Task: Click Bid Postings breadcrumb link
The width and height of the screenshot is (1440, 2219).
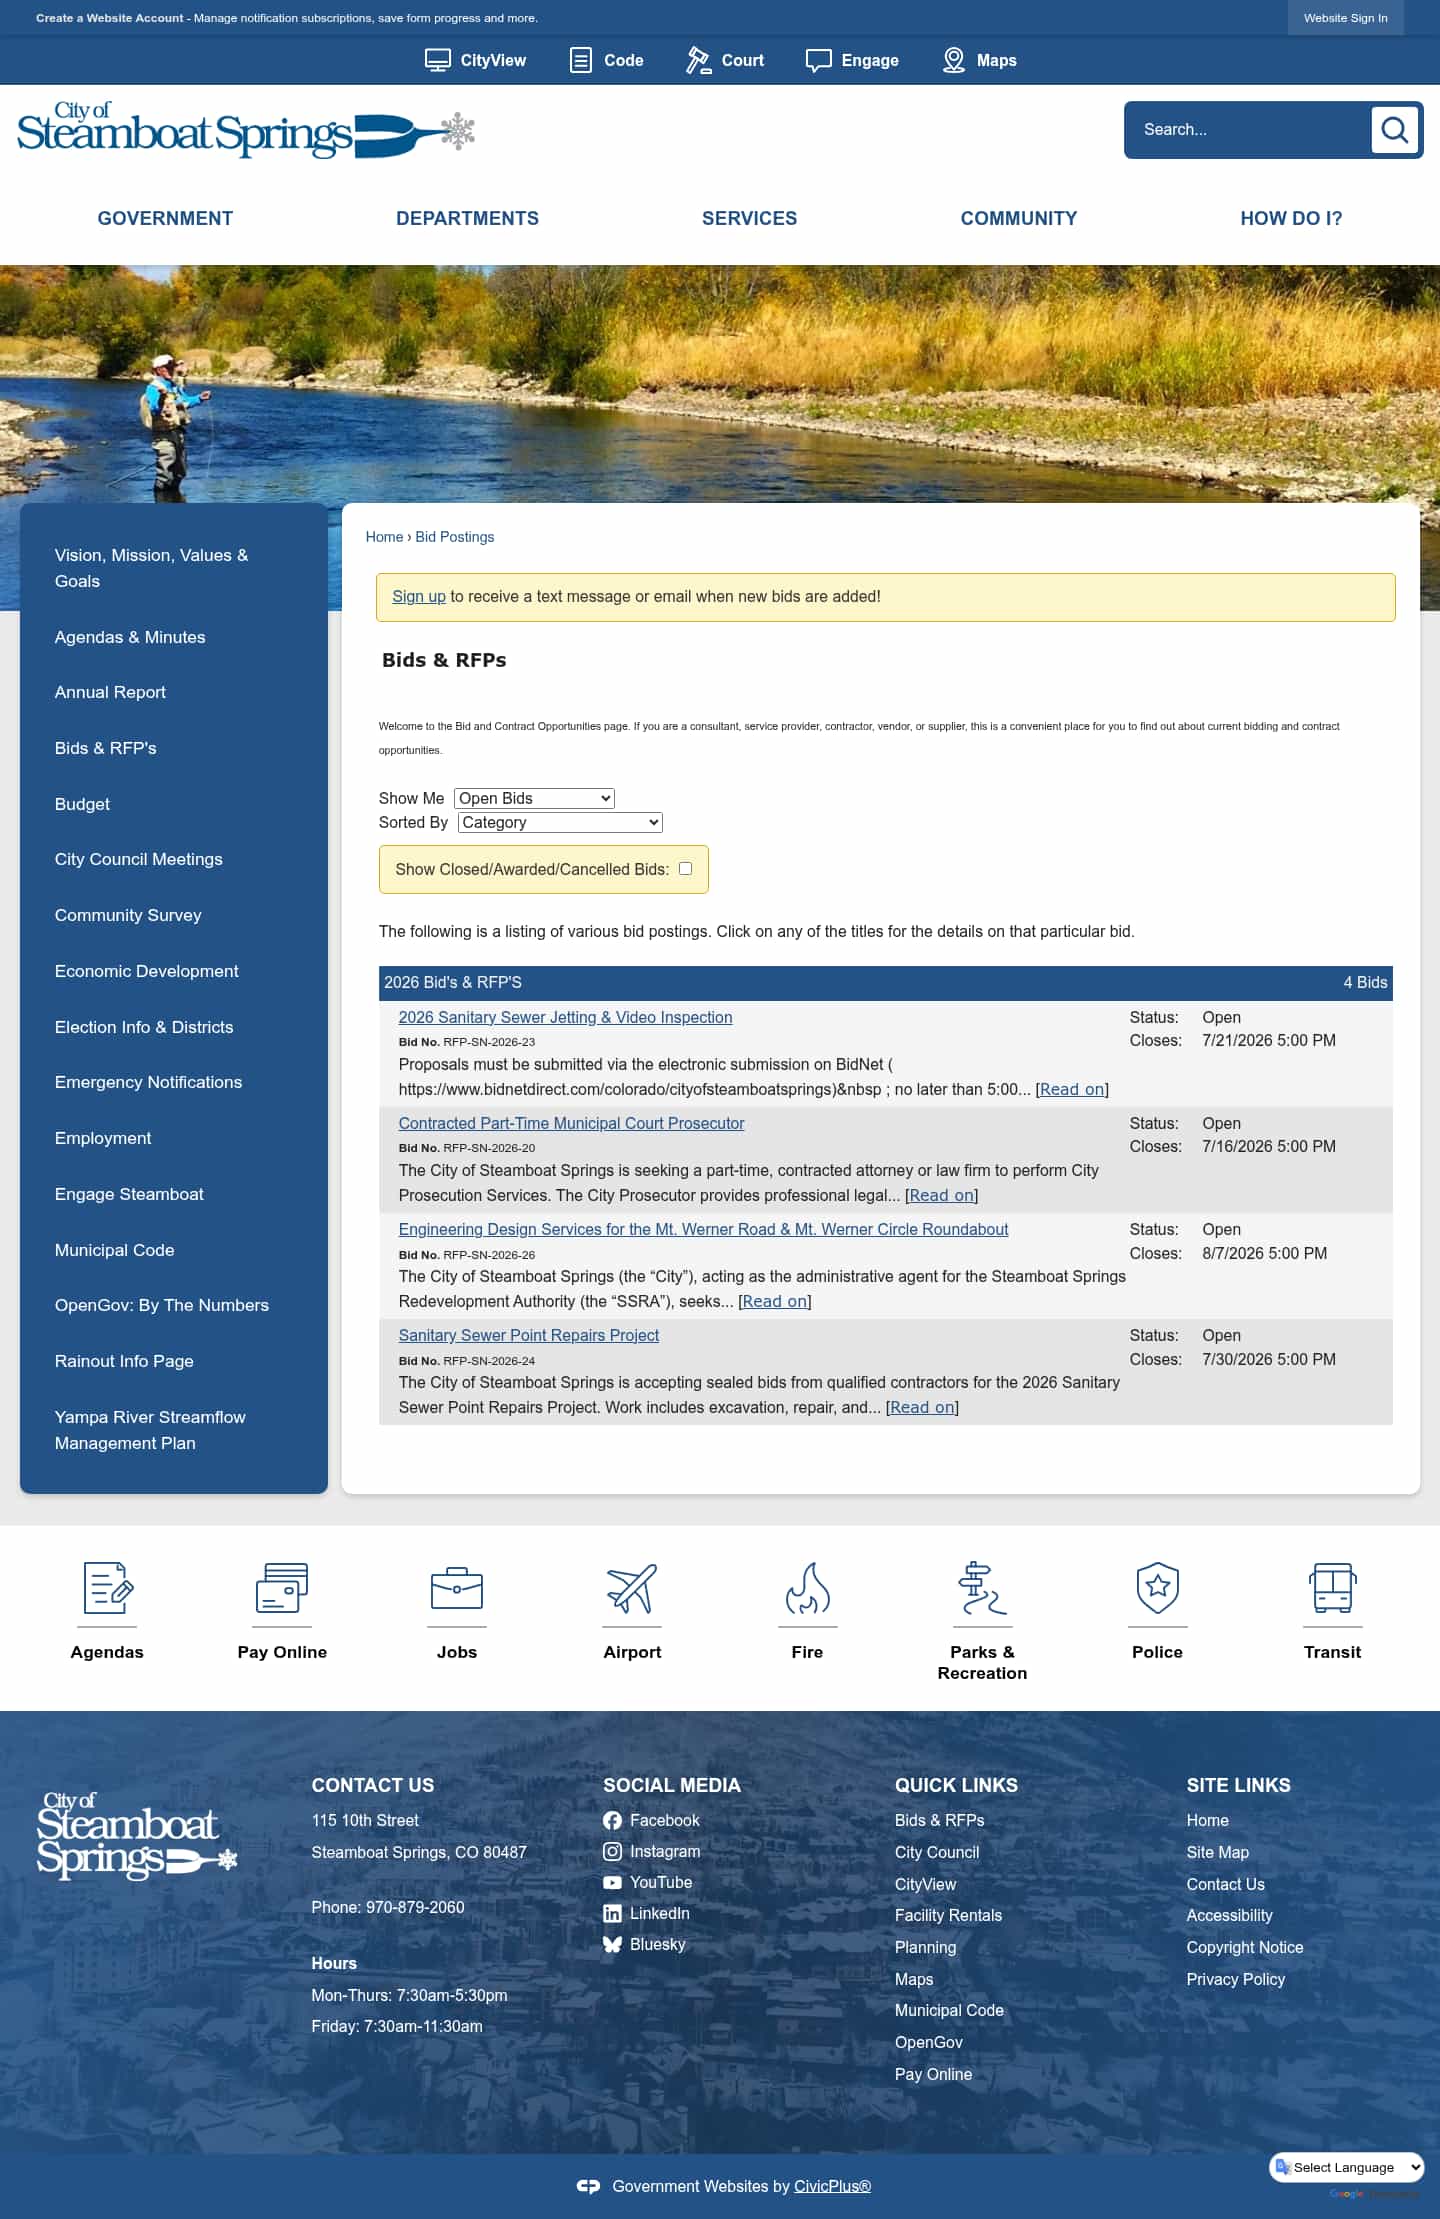Action: pos(455,537)
